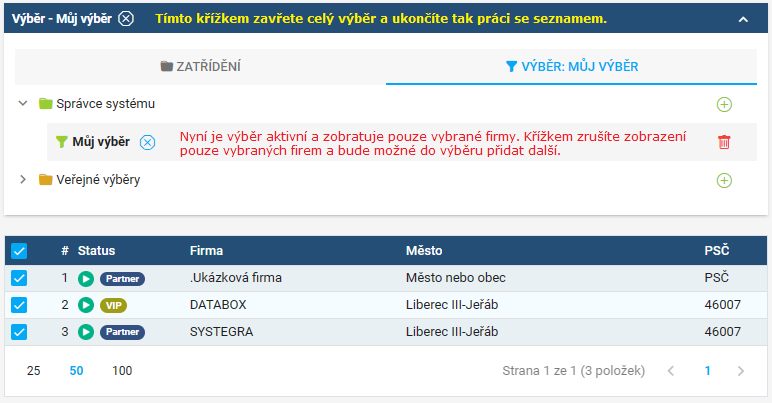
Task: Uncheck the DATABOX row checkbox
Action: click(x=19, y=305)
